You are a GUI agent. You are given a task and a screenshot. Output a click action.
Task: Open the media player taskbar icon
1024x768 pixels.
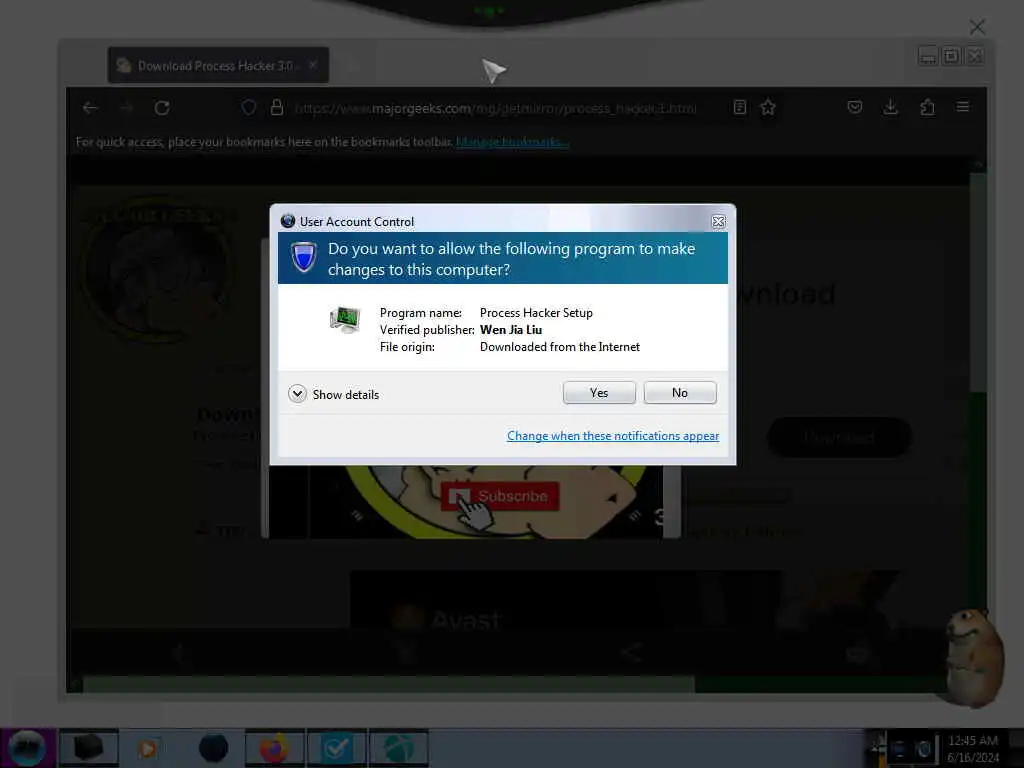click(x=148, y=748)
